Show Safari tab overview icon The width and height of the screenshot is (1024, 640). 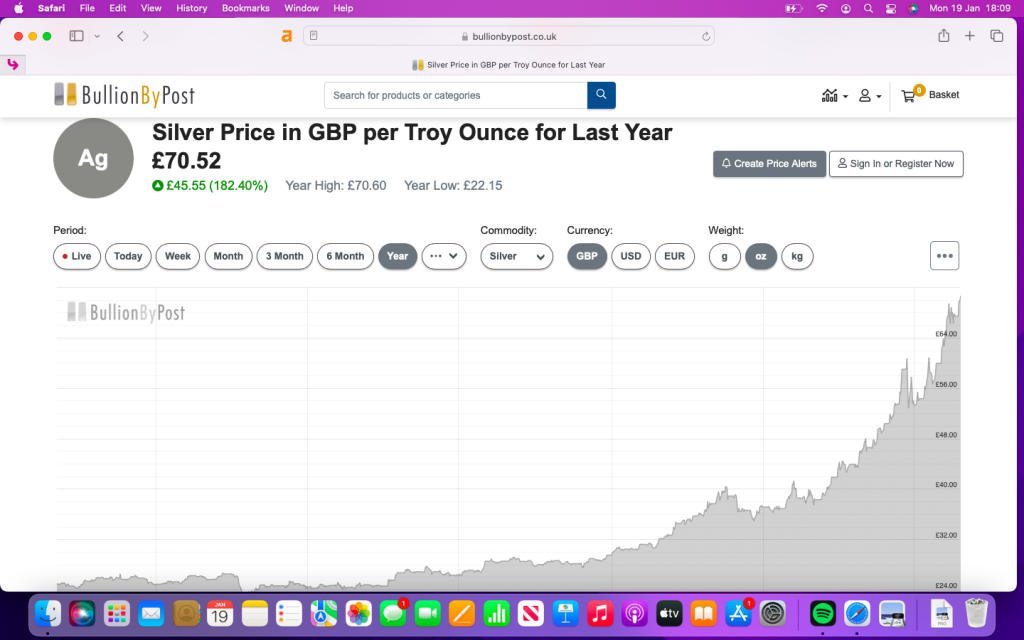(x=996, y=36)
